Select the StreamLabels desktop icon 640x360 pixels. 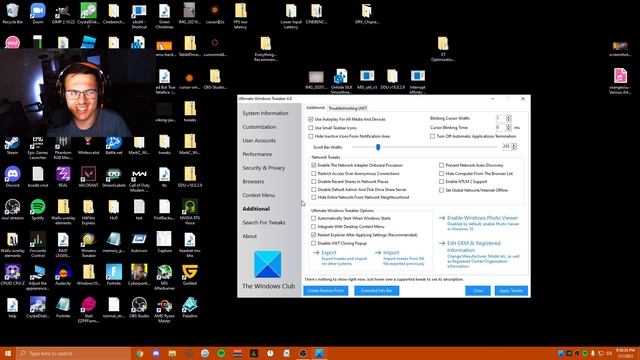coord(114,177)
